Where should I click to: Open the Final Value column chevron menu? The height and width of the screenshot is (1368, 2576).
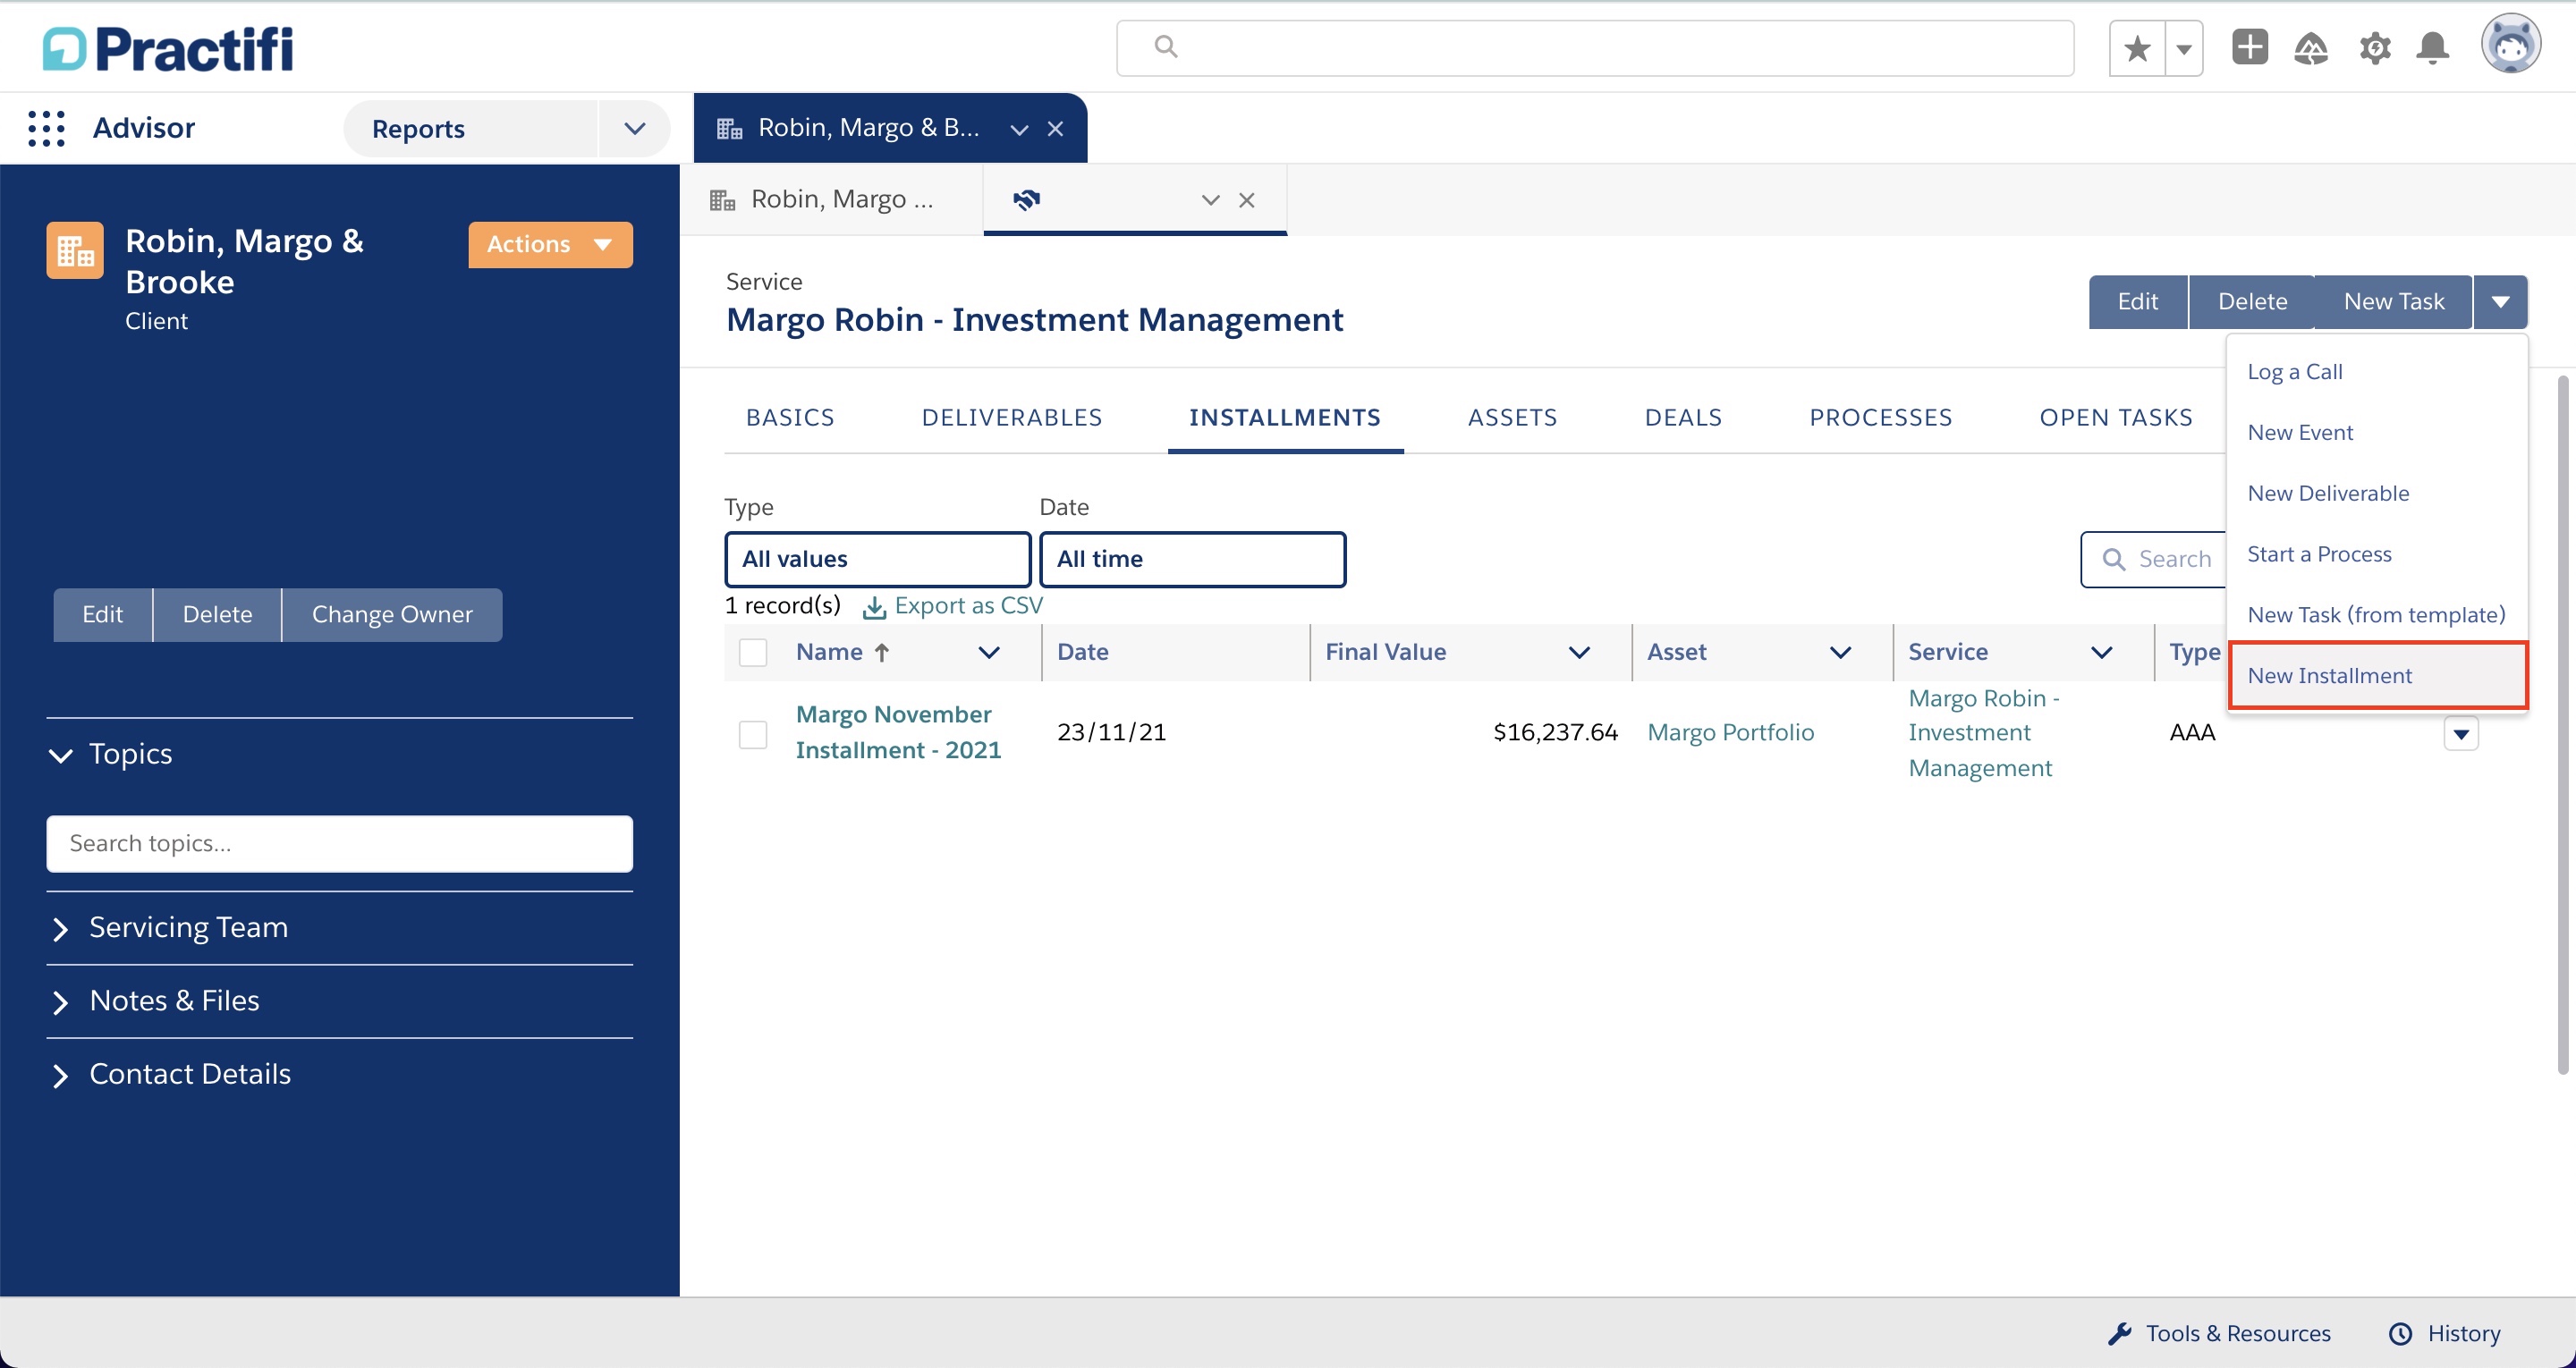click(1579, 652)
